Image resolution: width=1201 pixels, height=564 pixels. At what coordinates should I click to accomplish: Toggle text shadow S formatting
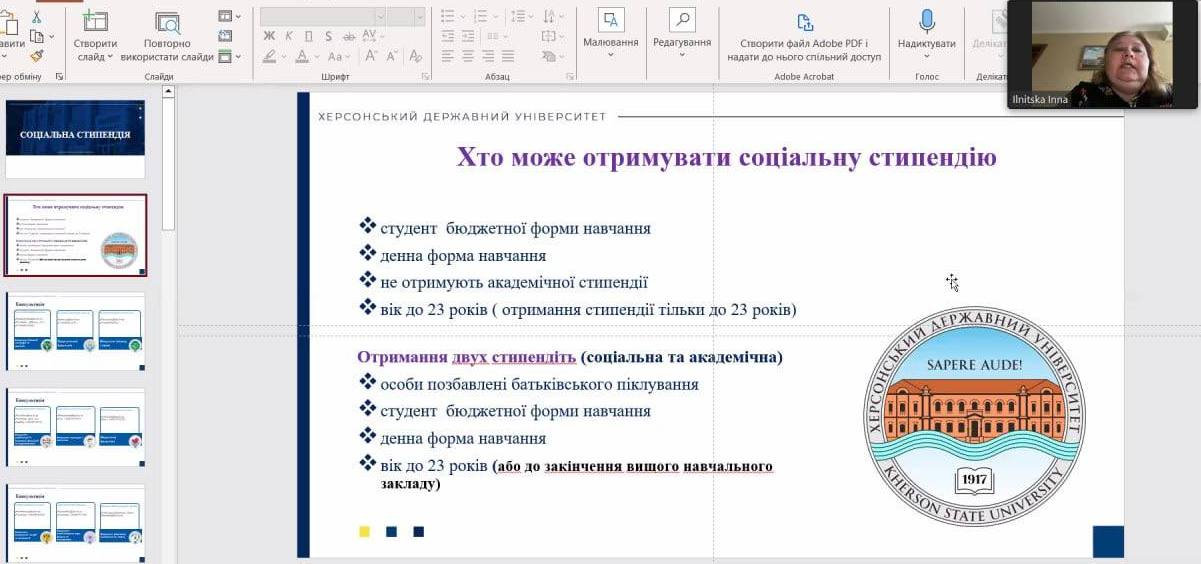(x=328, y=36)
